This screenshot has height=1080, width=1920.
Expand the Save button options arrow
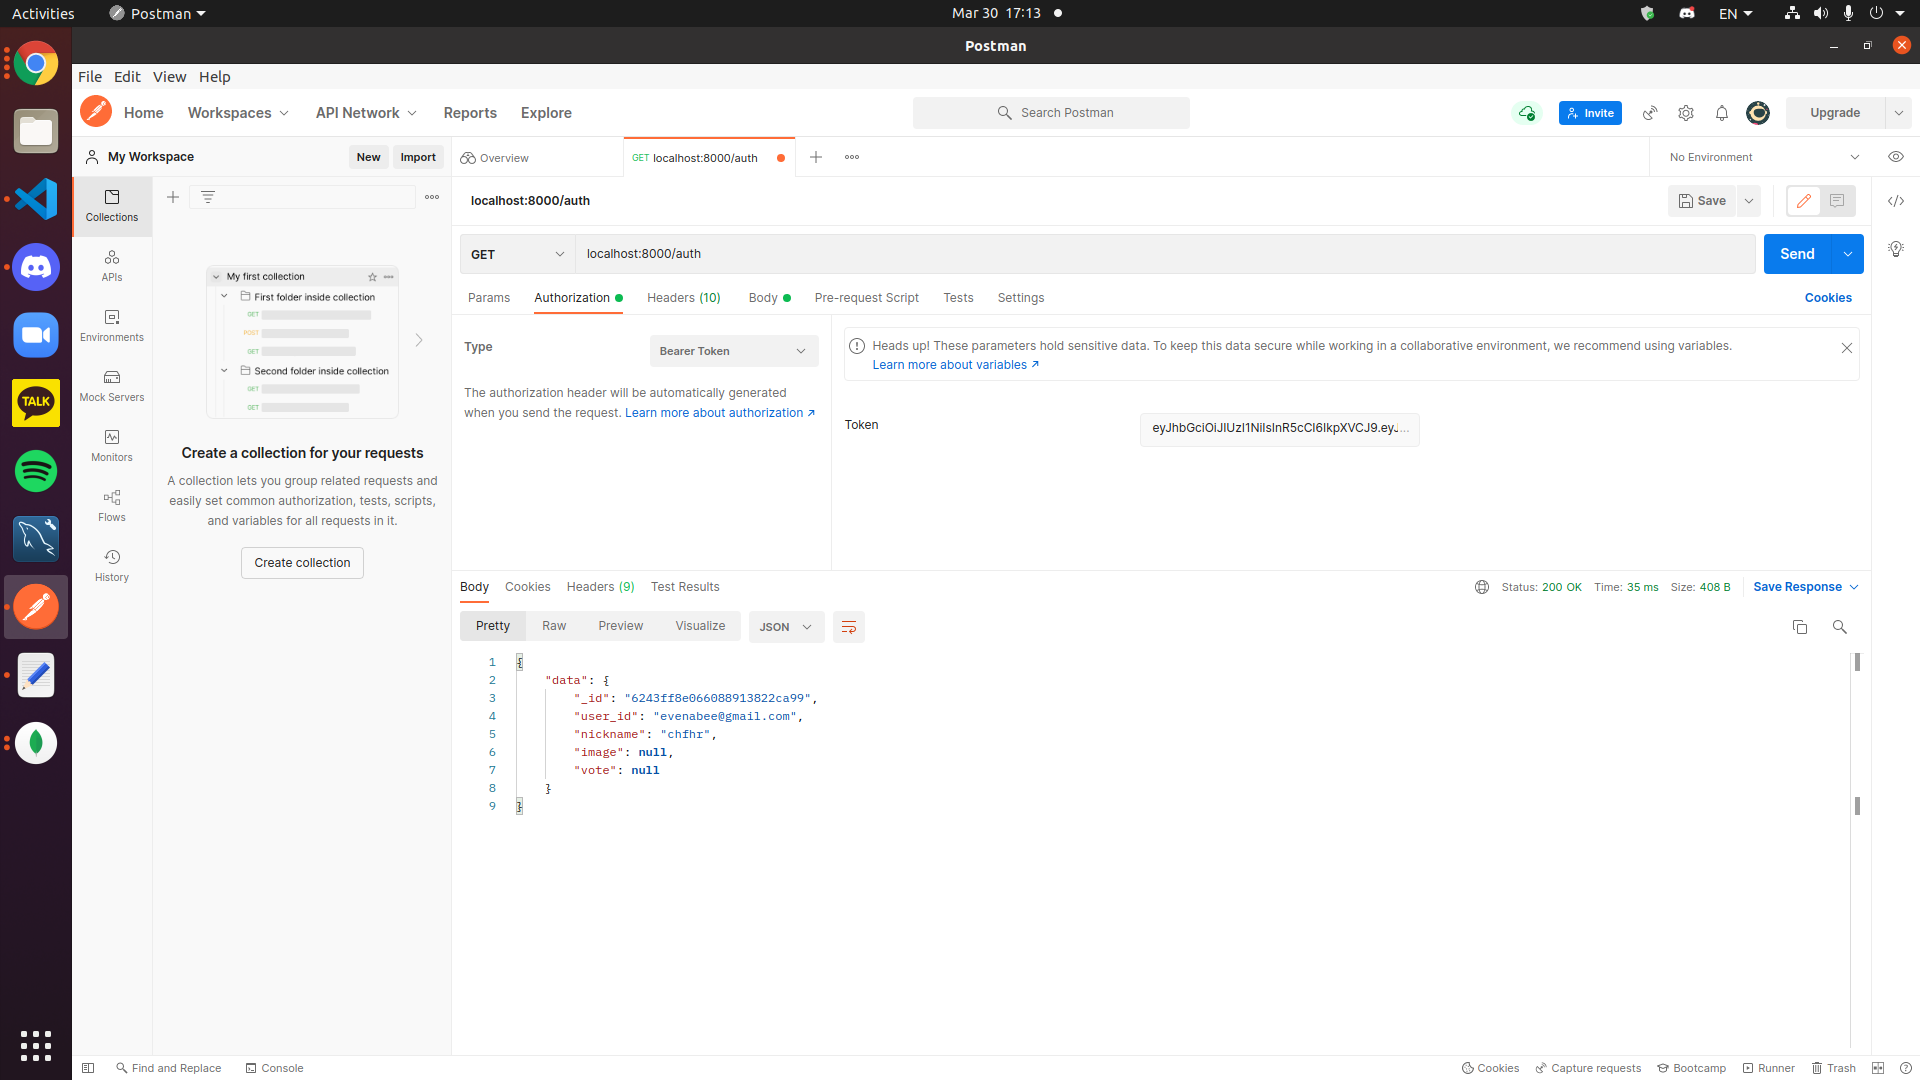[x=1749, y=201]
